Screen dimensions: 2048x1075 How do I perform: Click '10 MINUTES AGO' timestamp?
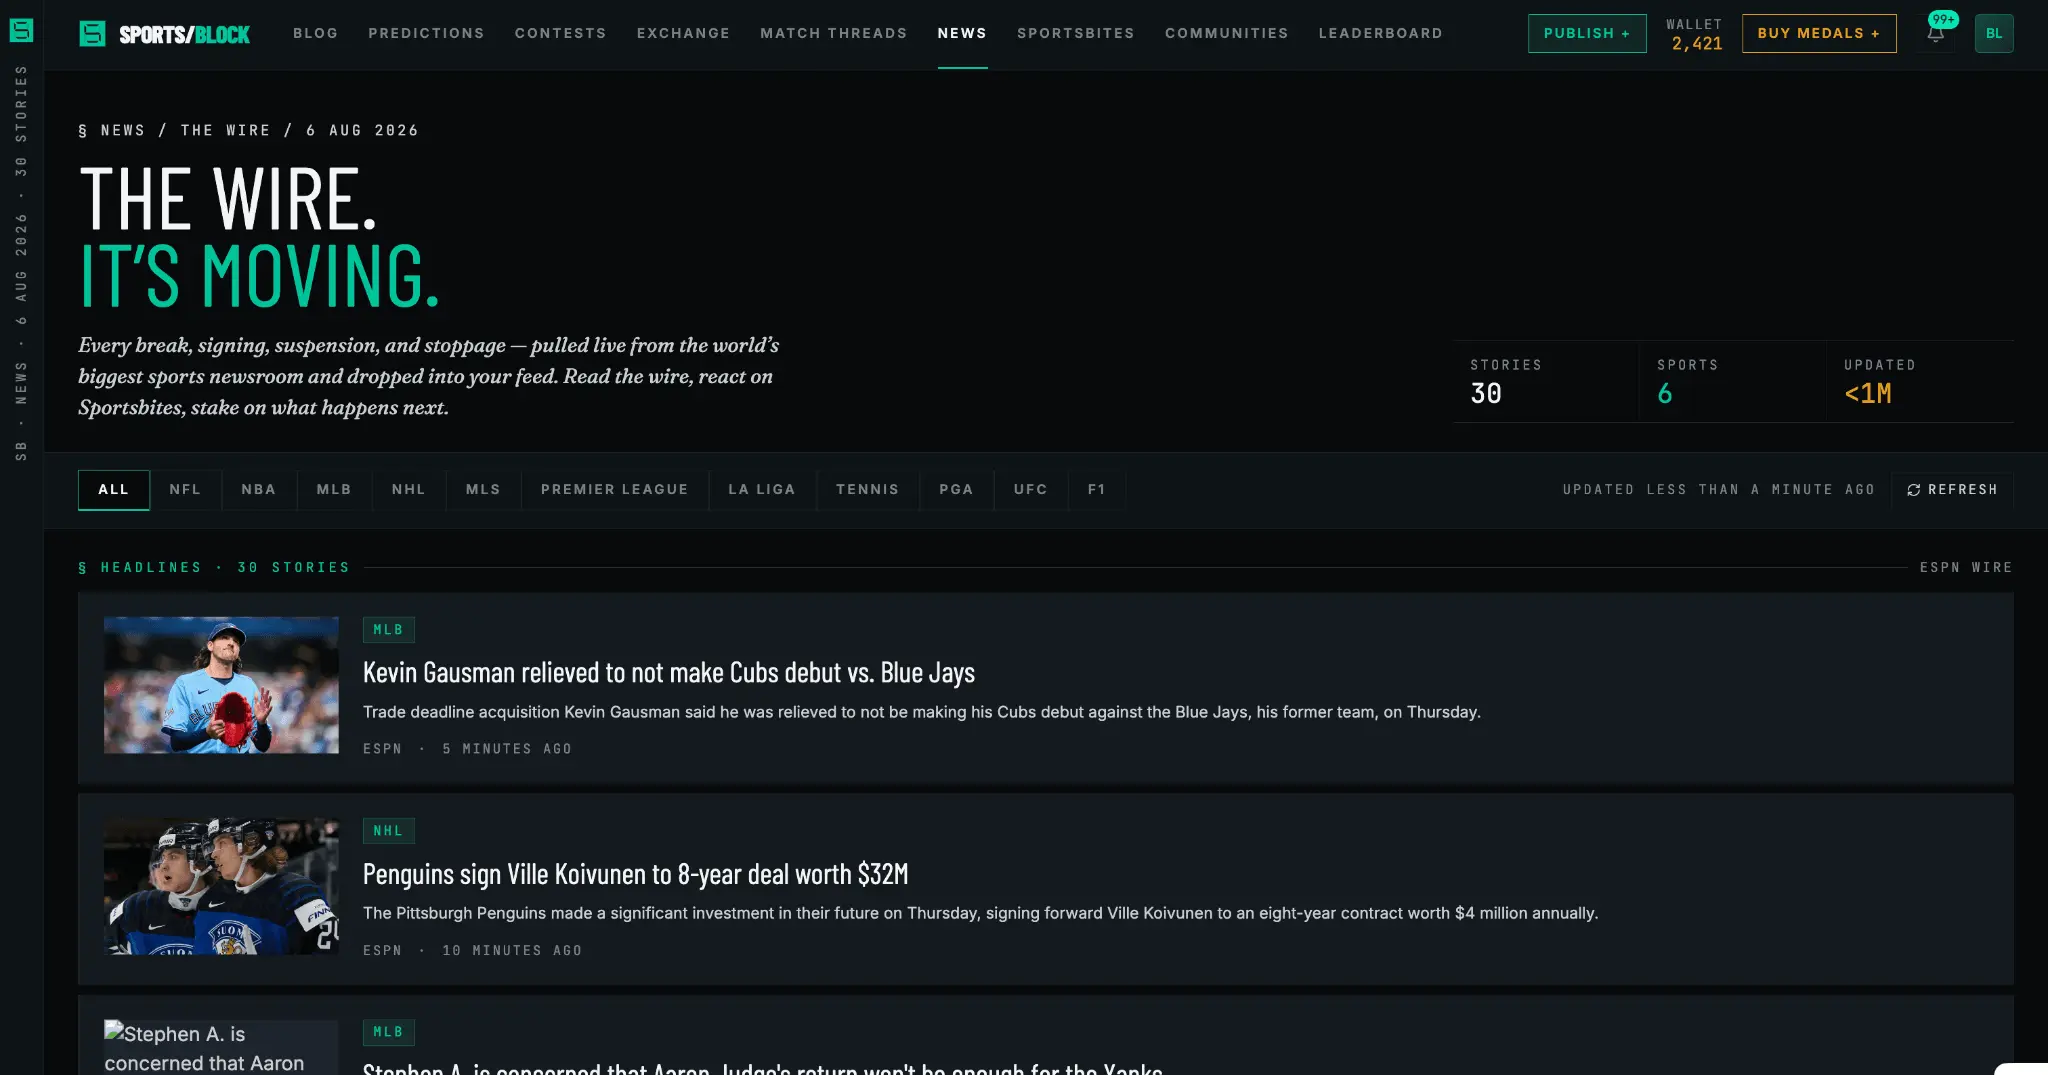click(512, 951)
